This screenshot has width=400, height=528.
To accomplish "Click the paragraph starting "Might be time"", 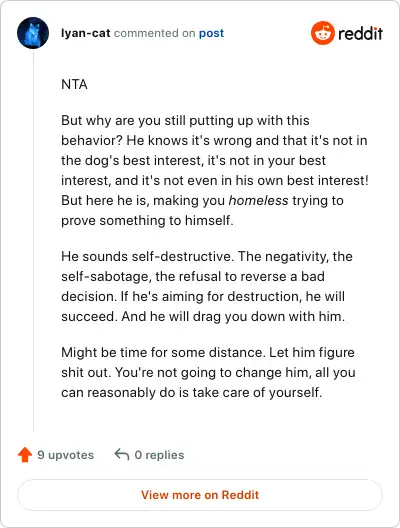I will [208, 372].
